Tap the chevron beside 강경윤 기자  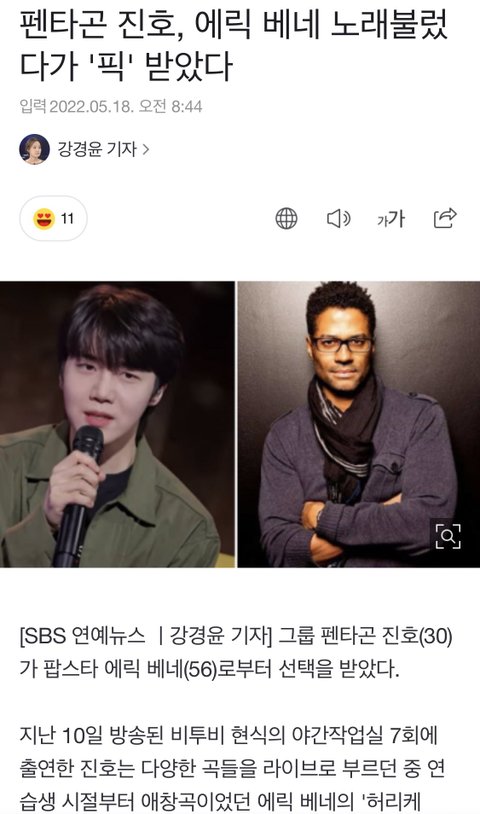click(x=146, y=150)
